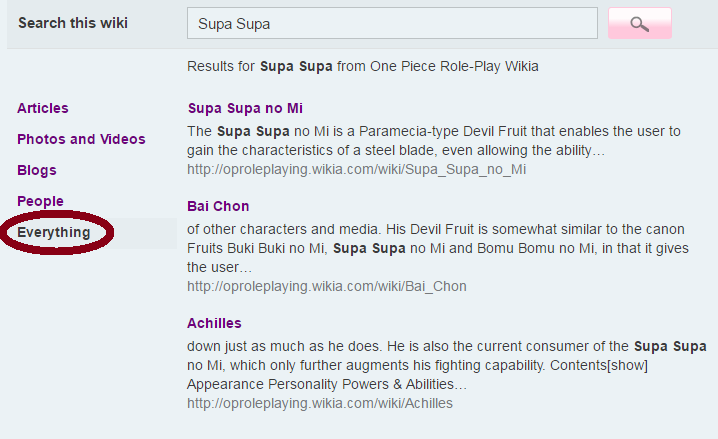Open the Supa Supa no Mi result

click(245, 108)
